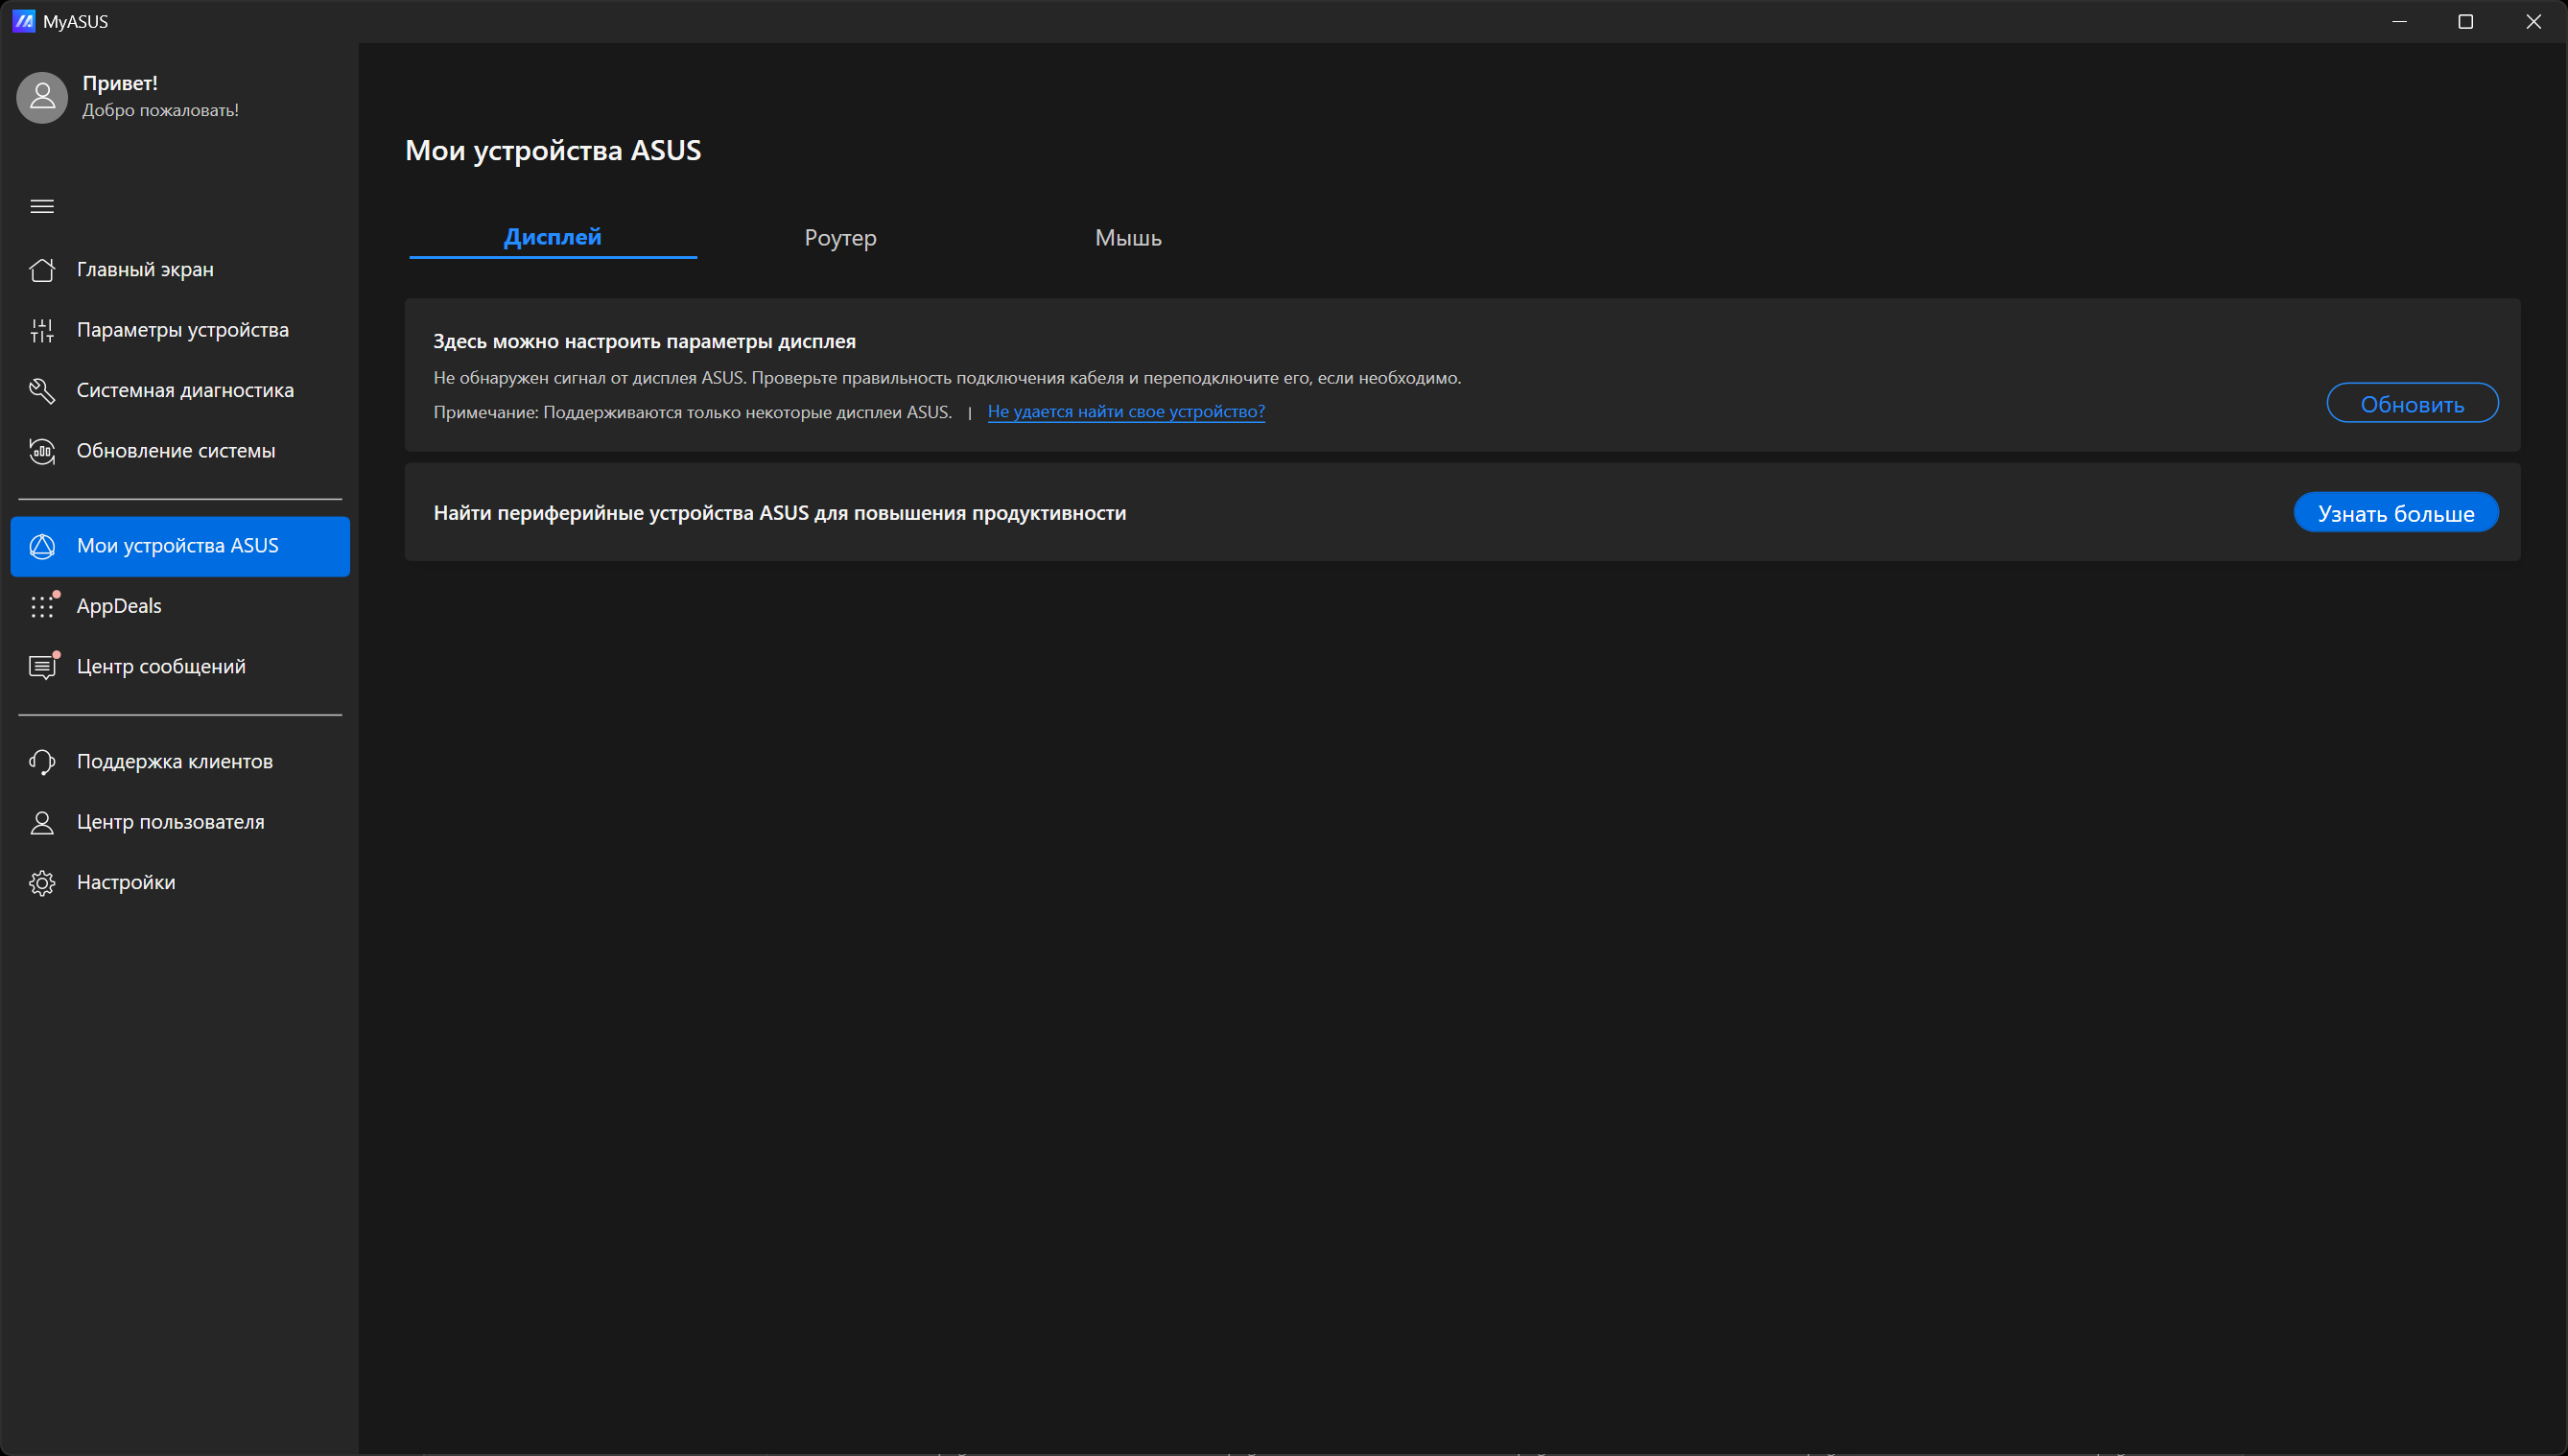Click text Найти периферийные устройства ASUS
Viewport: 2568px width, 1456px height.
[x=780, y=513]
